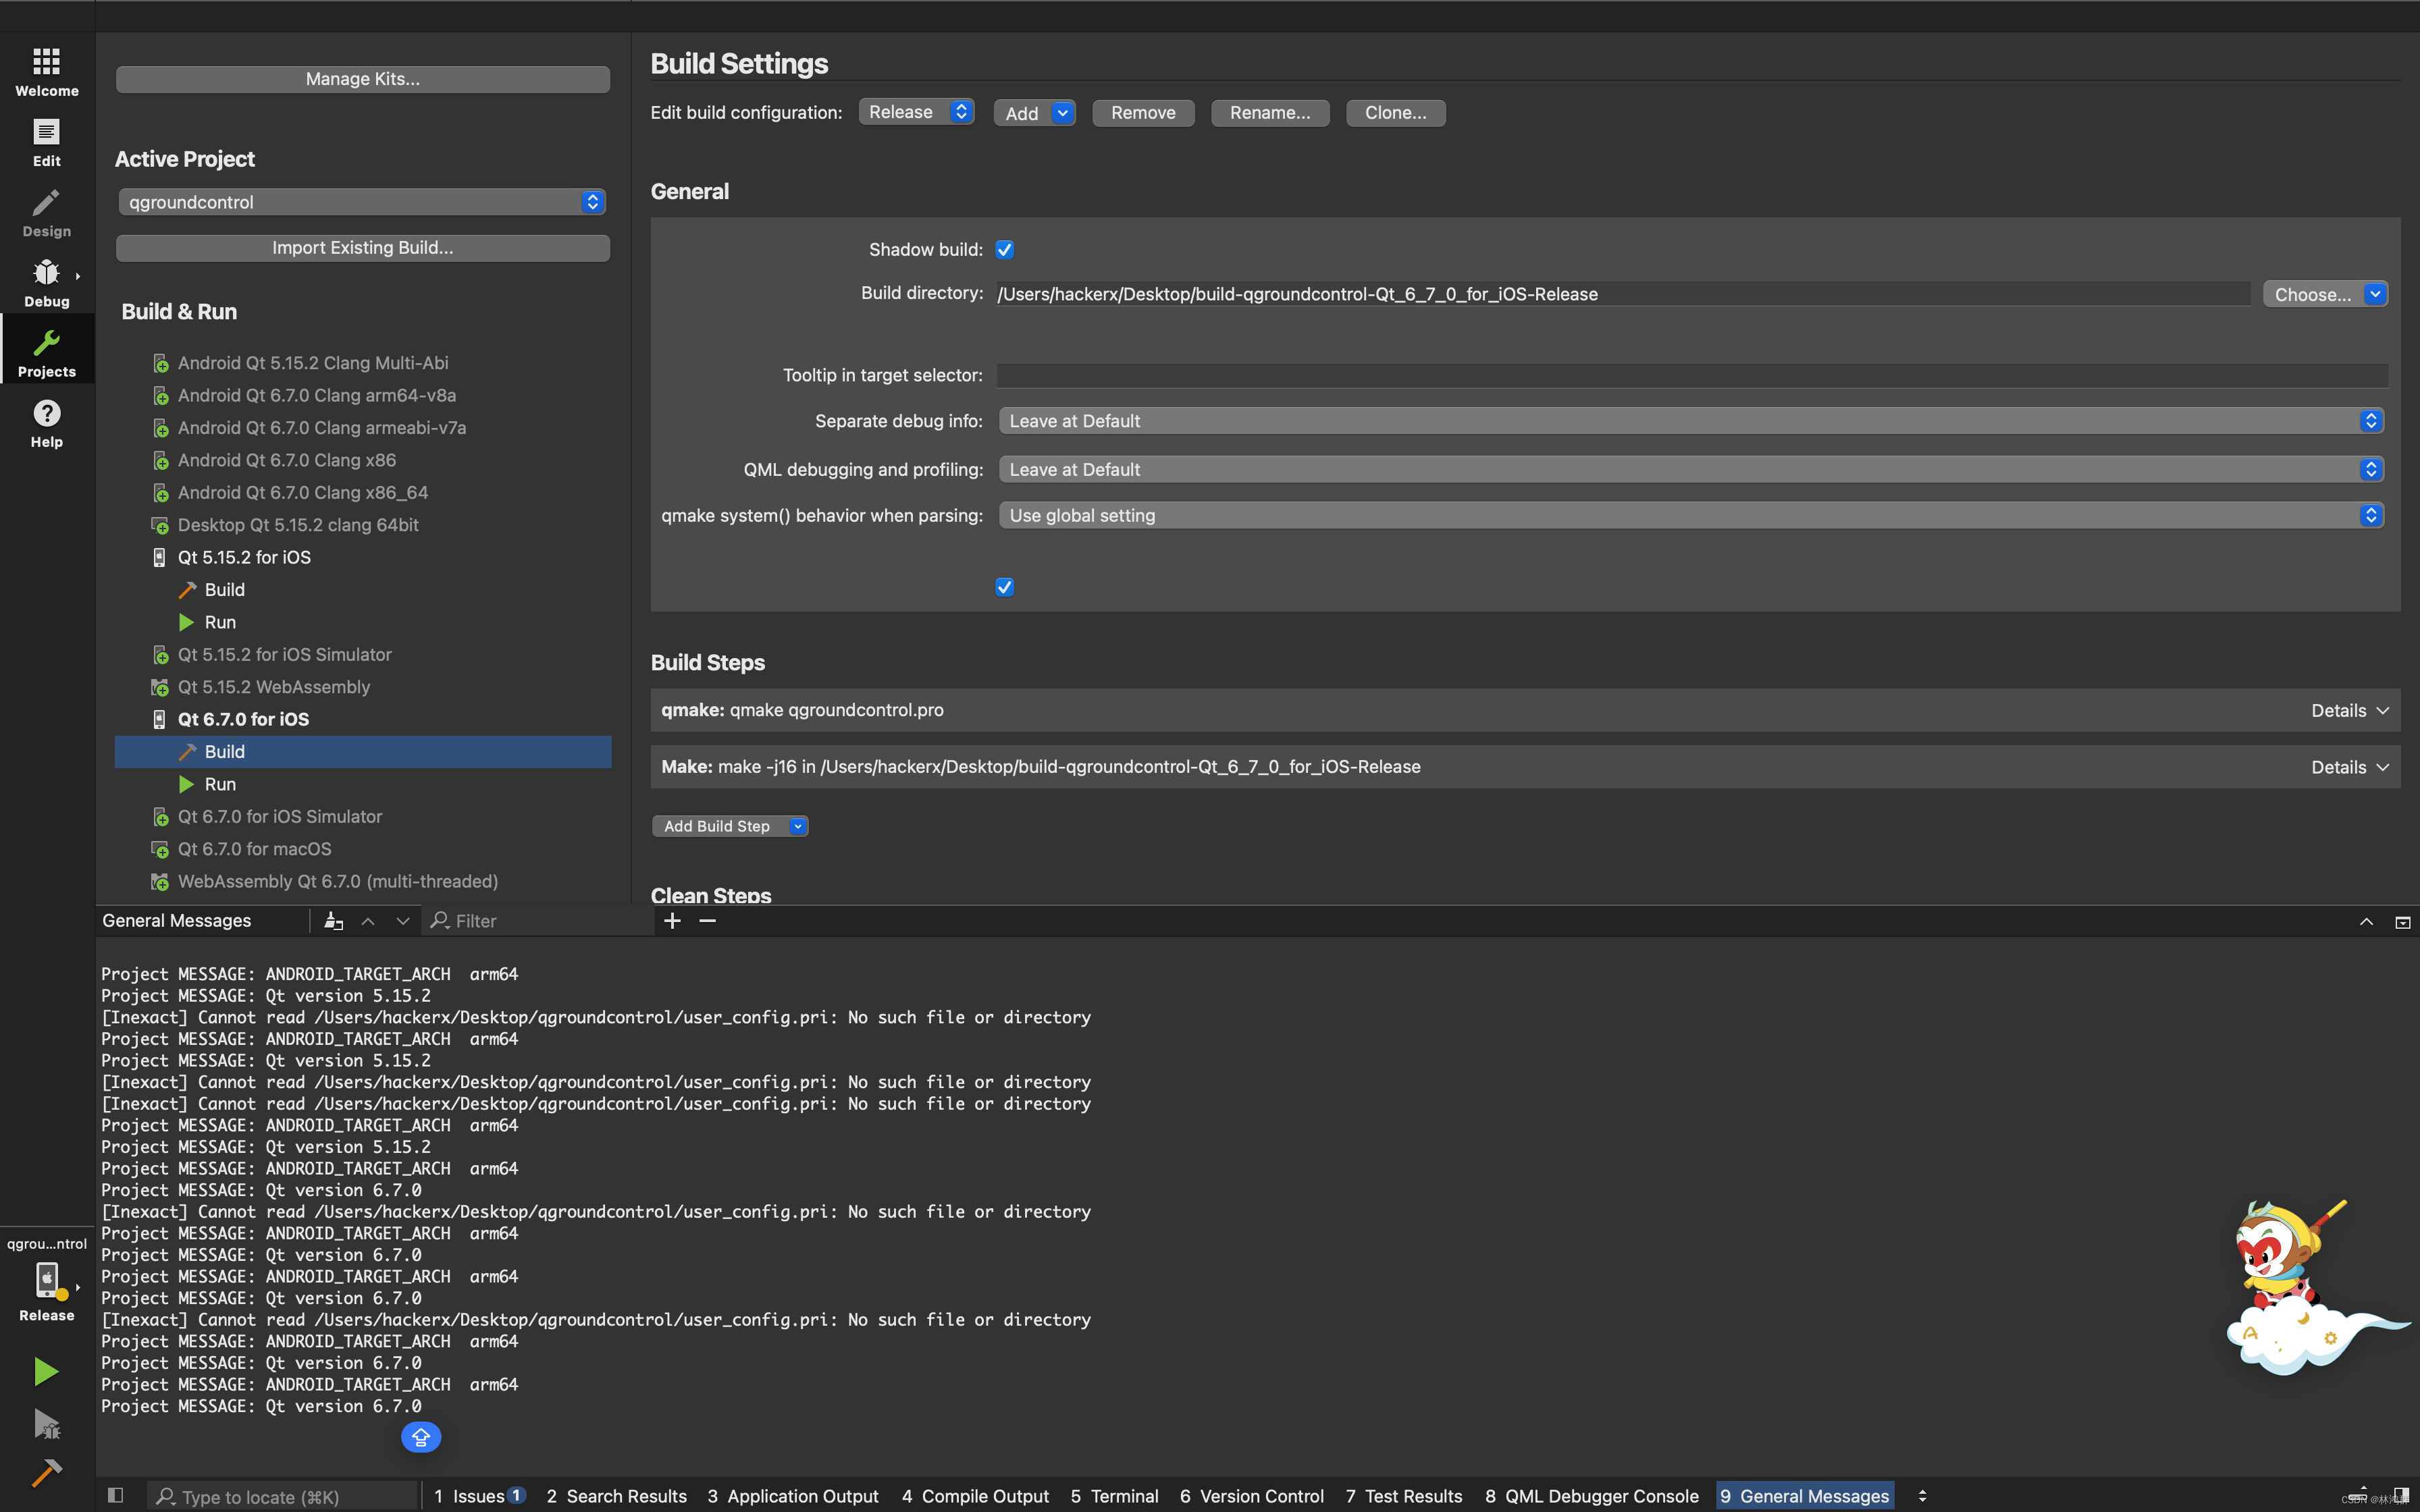Open the Compile Output tab

pos(975,1495)
